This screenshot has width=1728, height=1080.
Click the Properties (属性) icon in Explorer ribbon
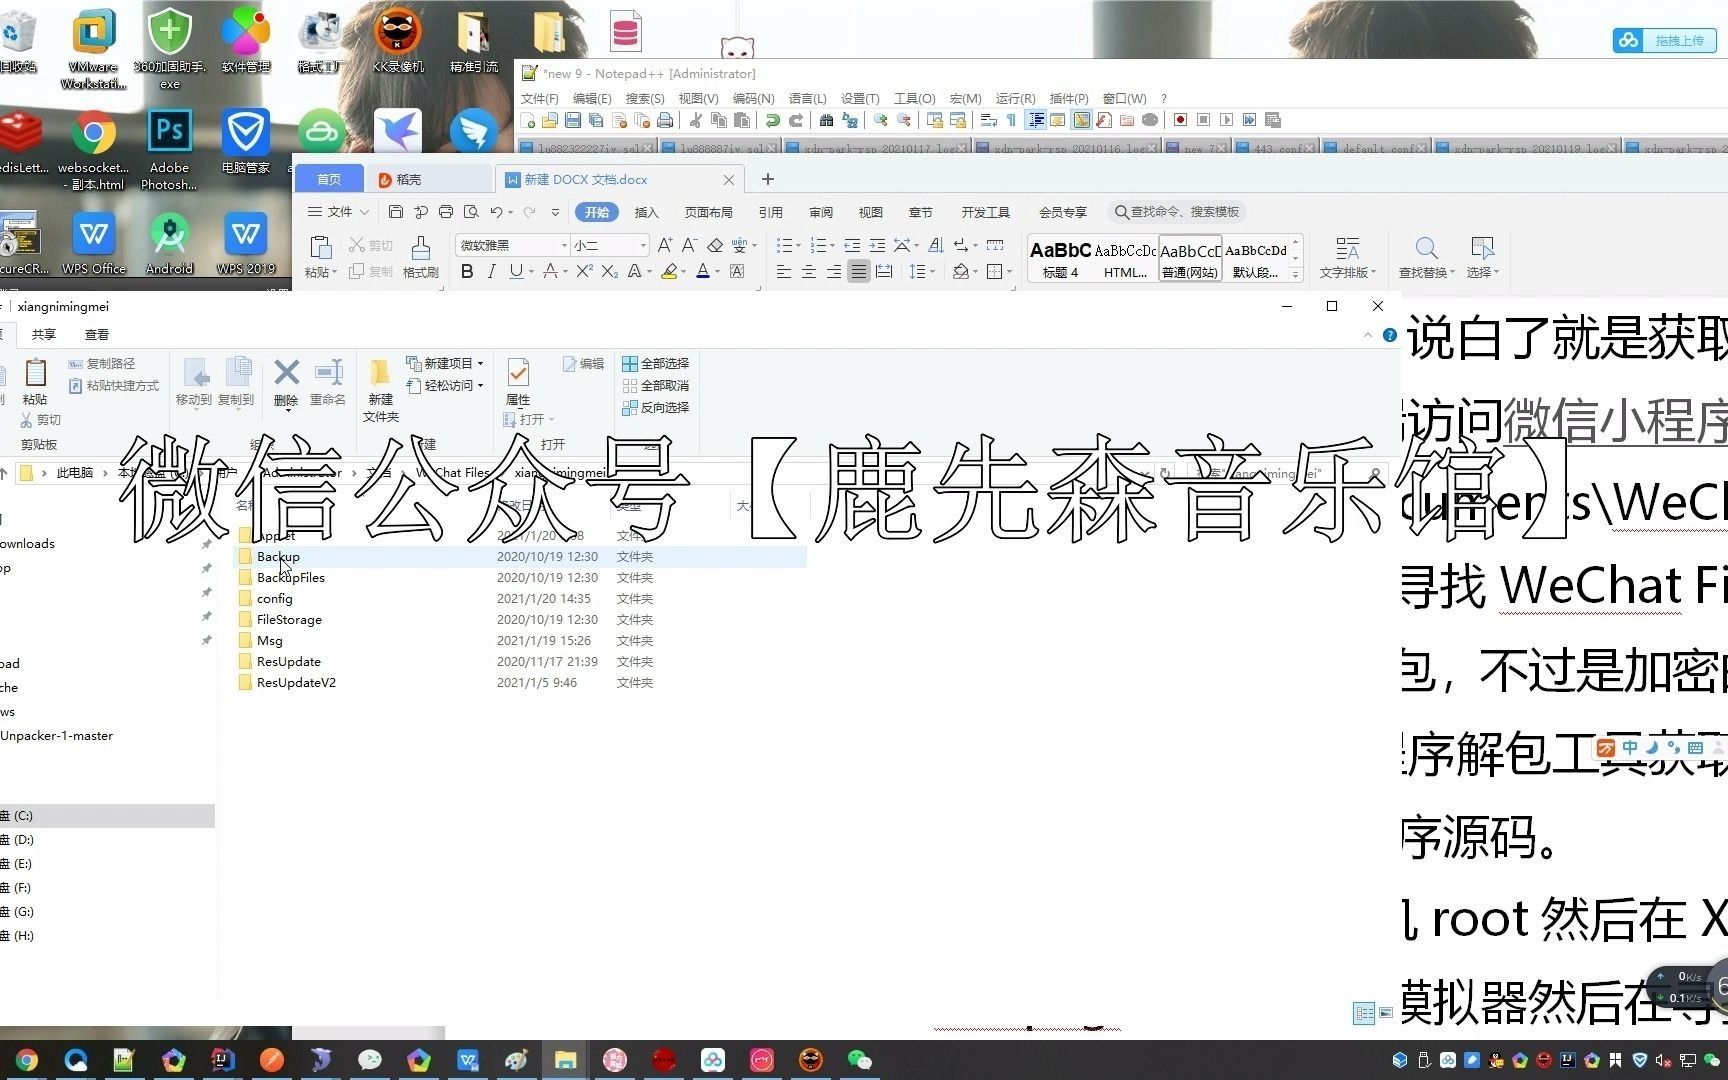pyautogui.click(x=518, y=382)
